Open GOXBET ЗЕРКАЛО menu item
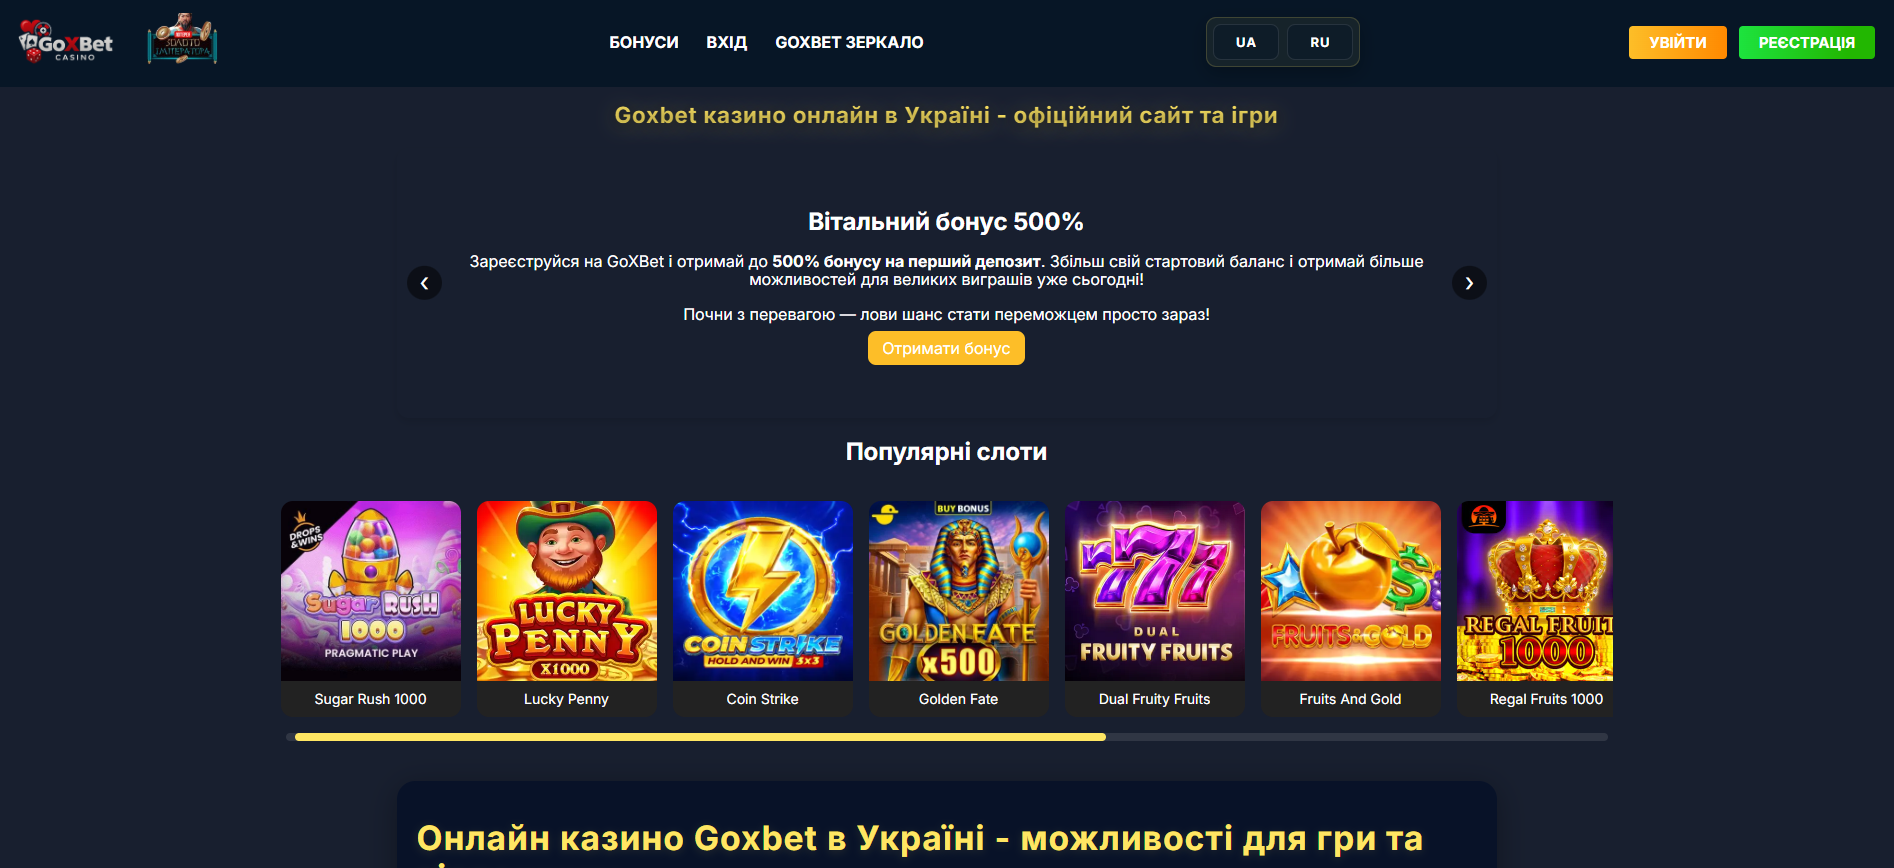 tap(849, 42)
